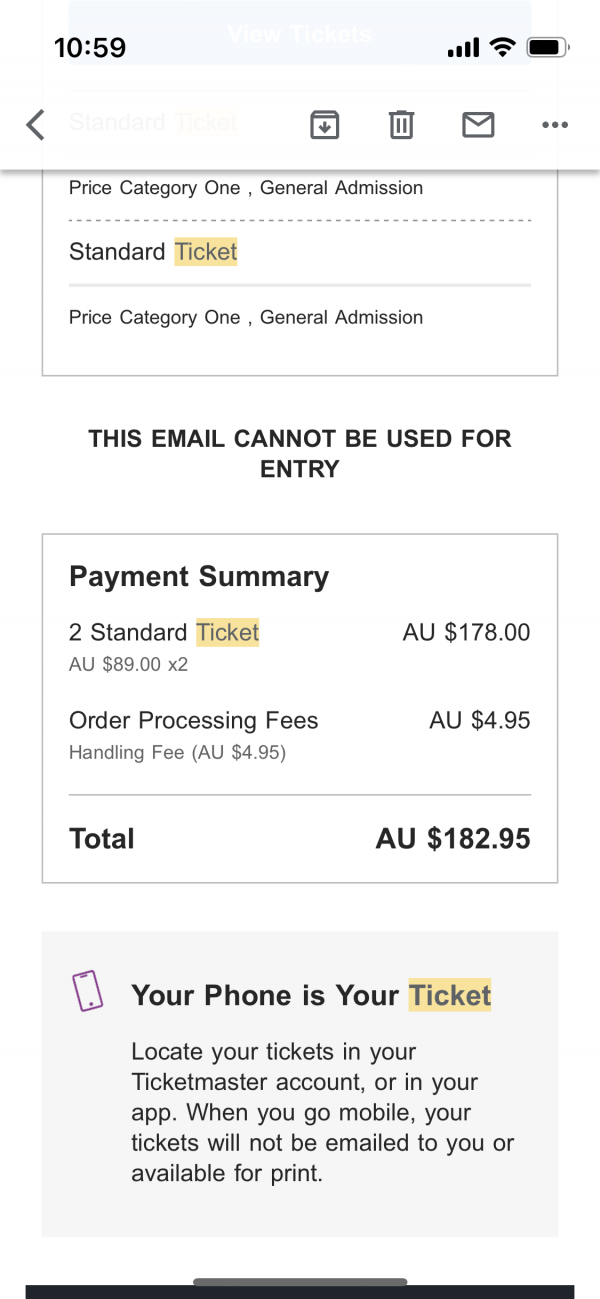Tap the cellular signal bars
Image resolution: width=600 pixels, height=1299 pixels.
[464, 48]
